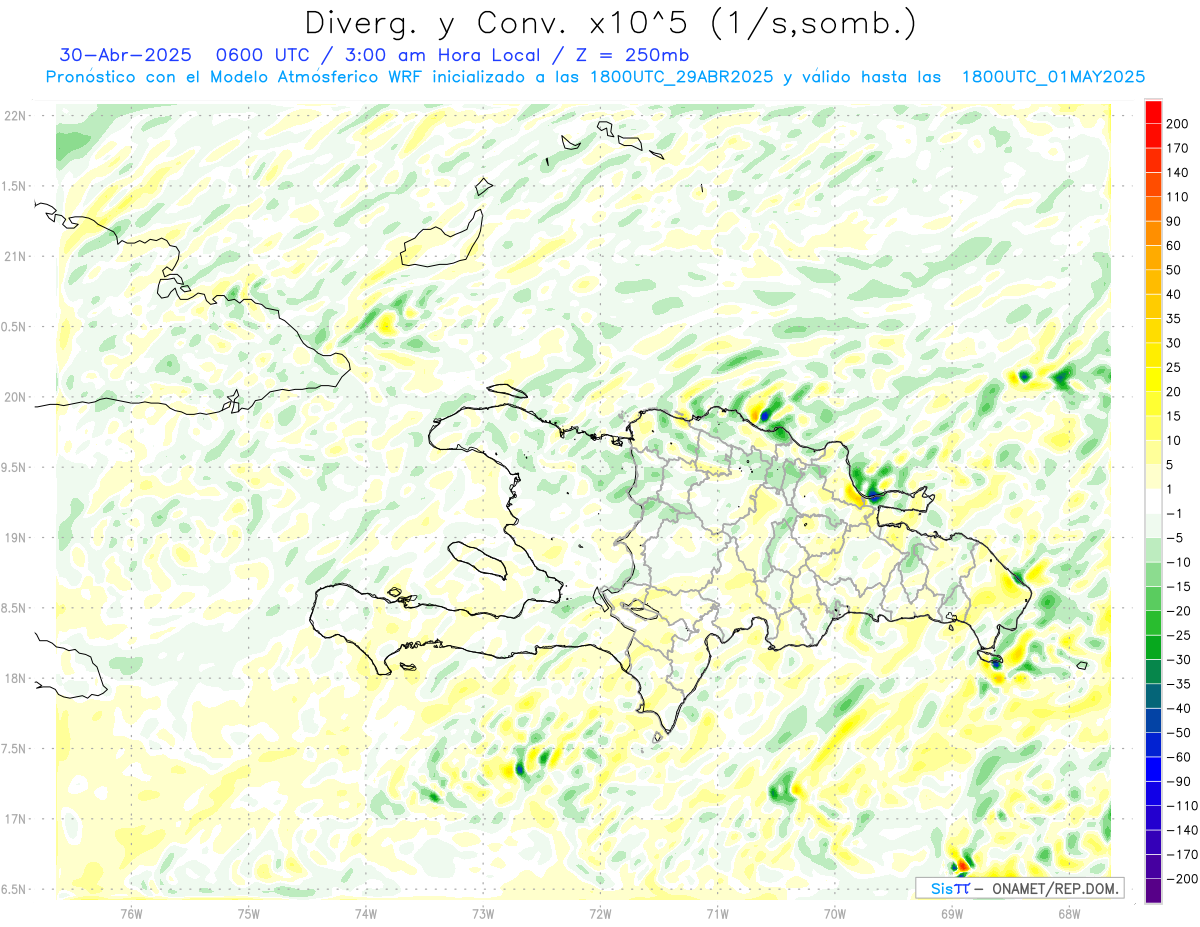Click the '75W' longitude label
The height and width of the screenshot is (927, 1200).
point(248,913)
